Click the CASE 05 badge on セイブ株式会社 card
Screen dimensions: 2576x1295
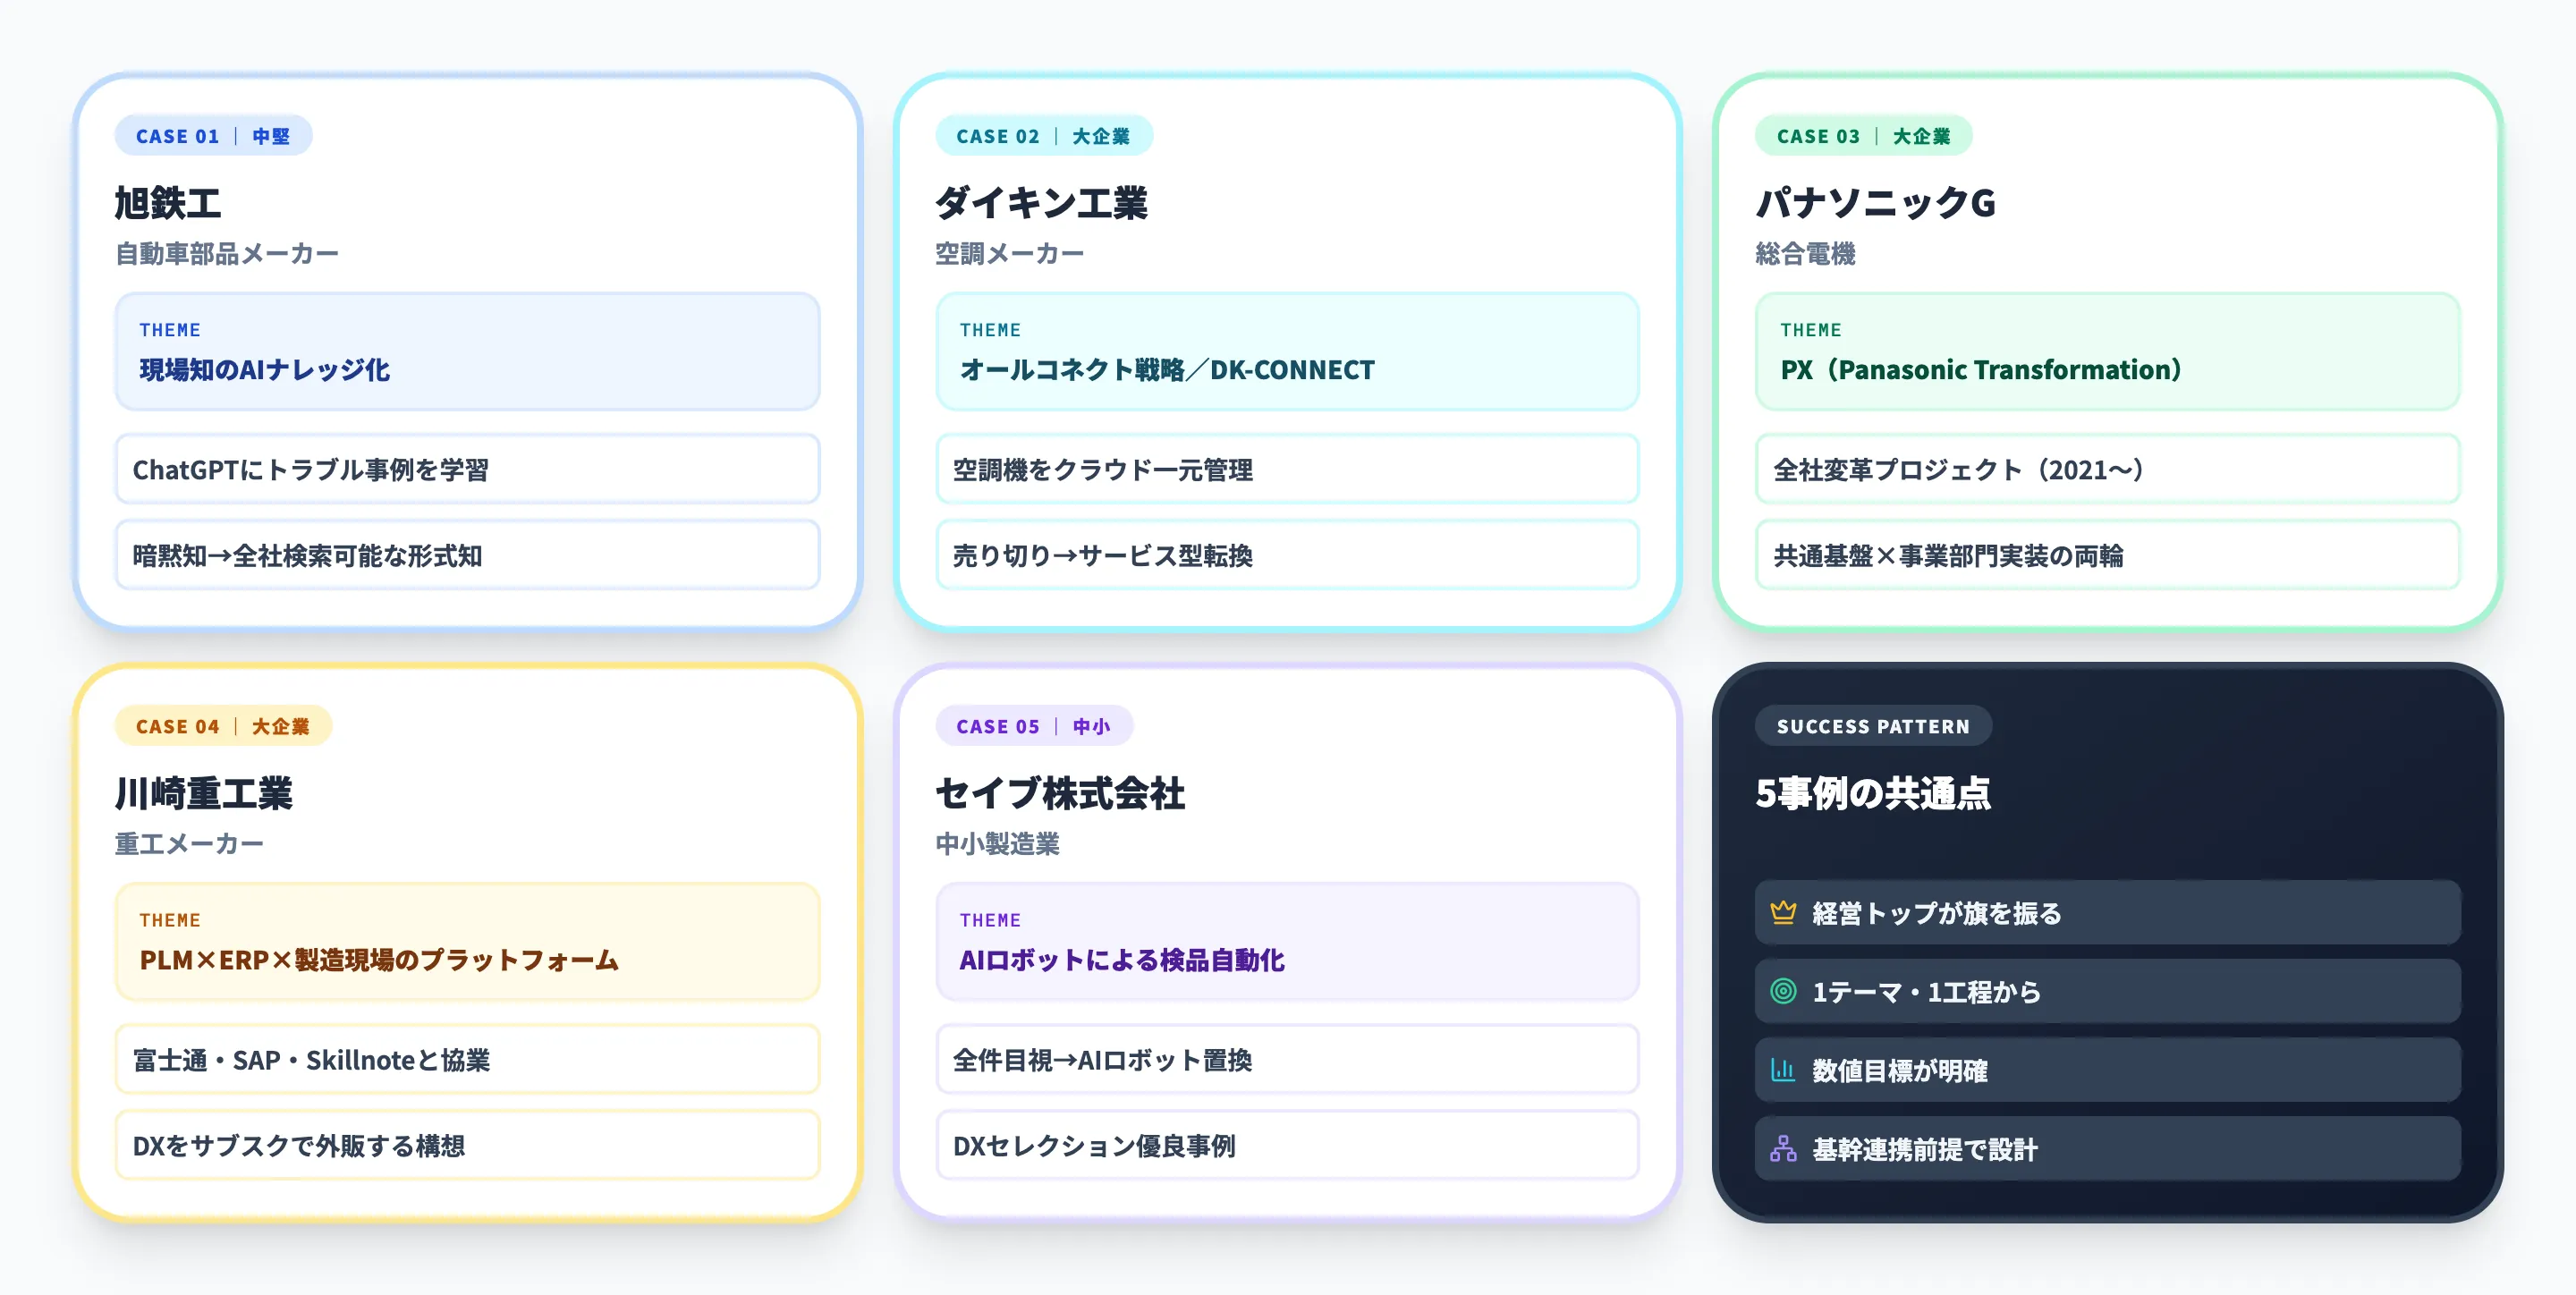tap(996, 726)
